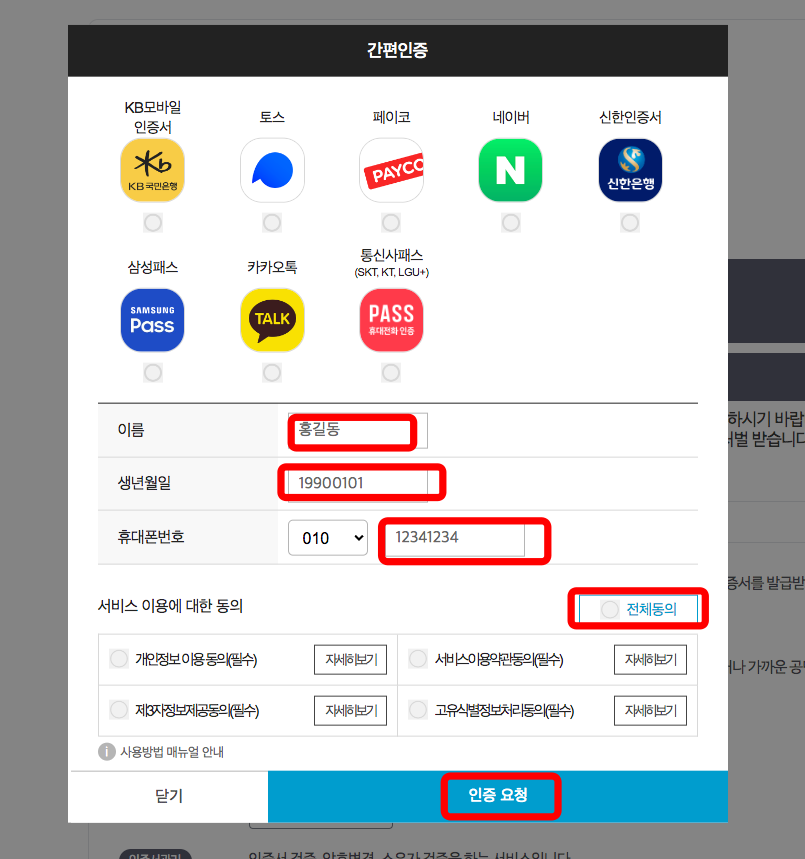Click the 삼성패스 label text
Image resolution: width=805 pixels, height=859 pixels.
(153, 267)
